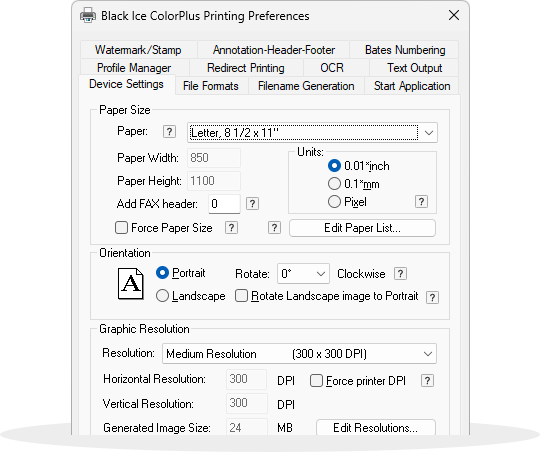Click the Paper Height field
This screenshot has width=540, height=452.
tap(214, 181)
